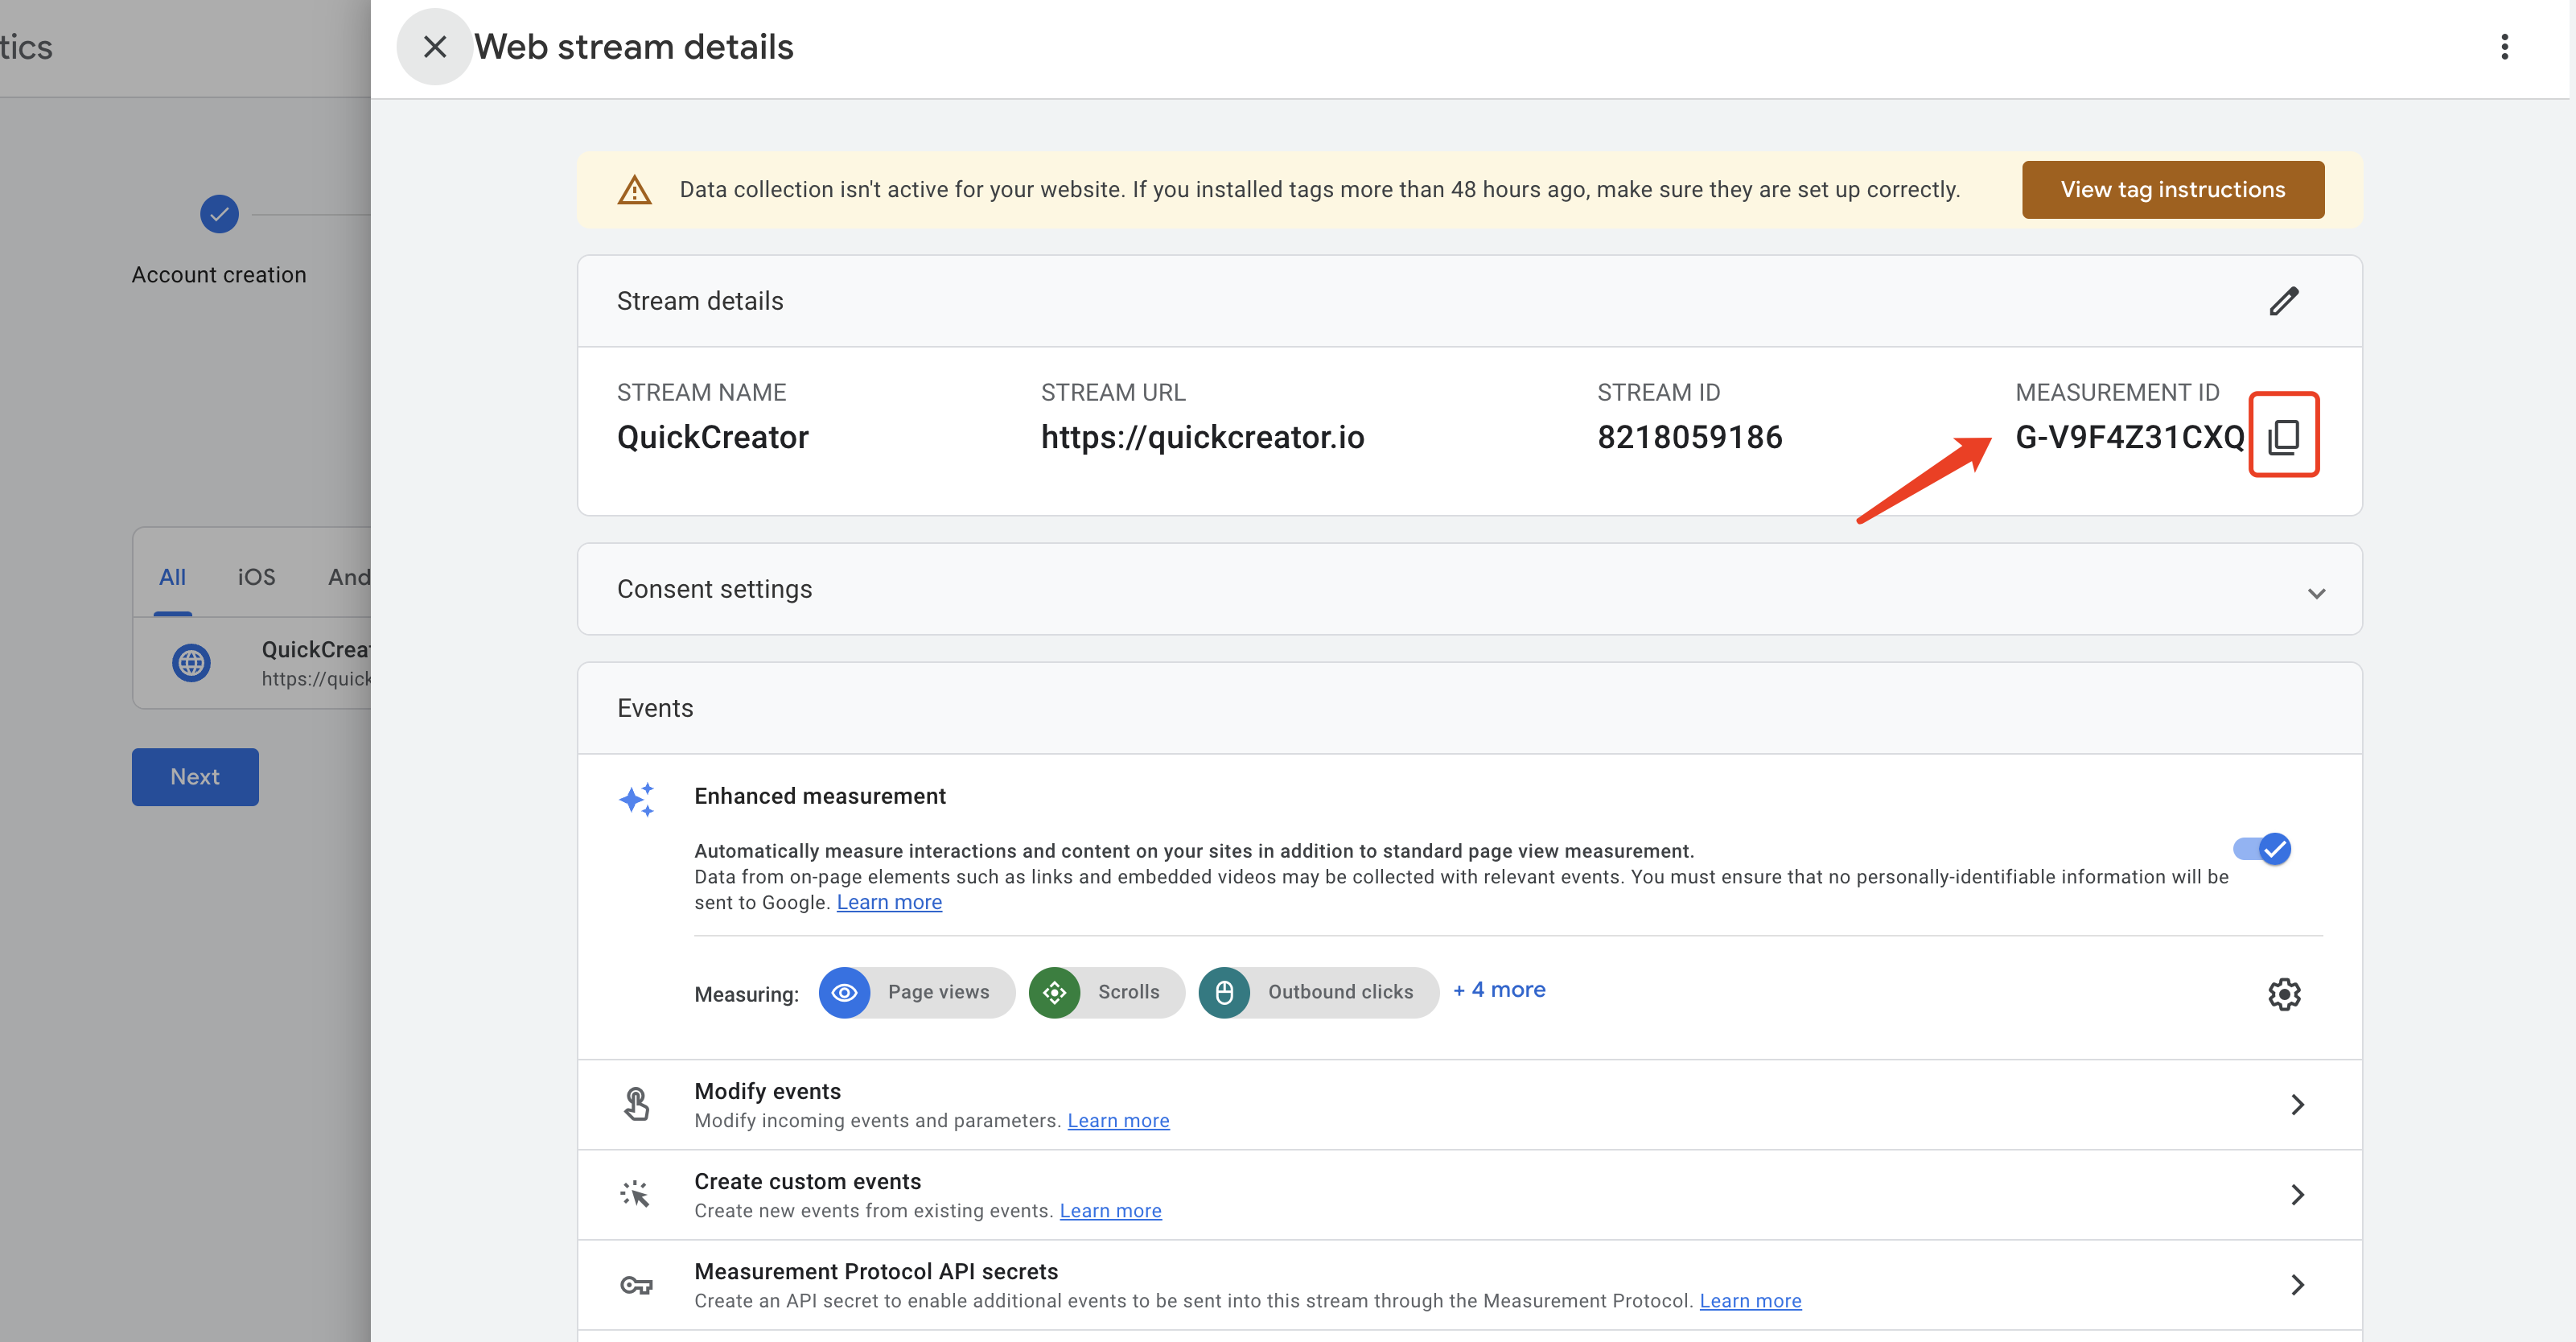Image resolution: width=2576 pixels, height=1342 pixels.
Task: Click the Page views chip label
Action: point(938,992)
